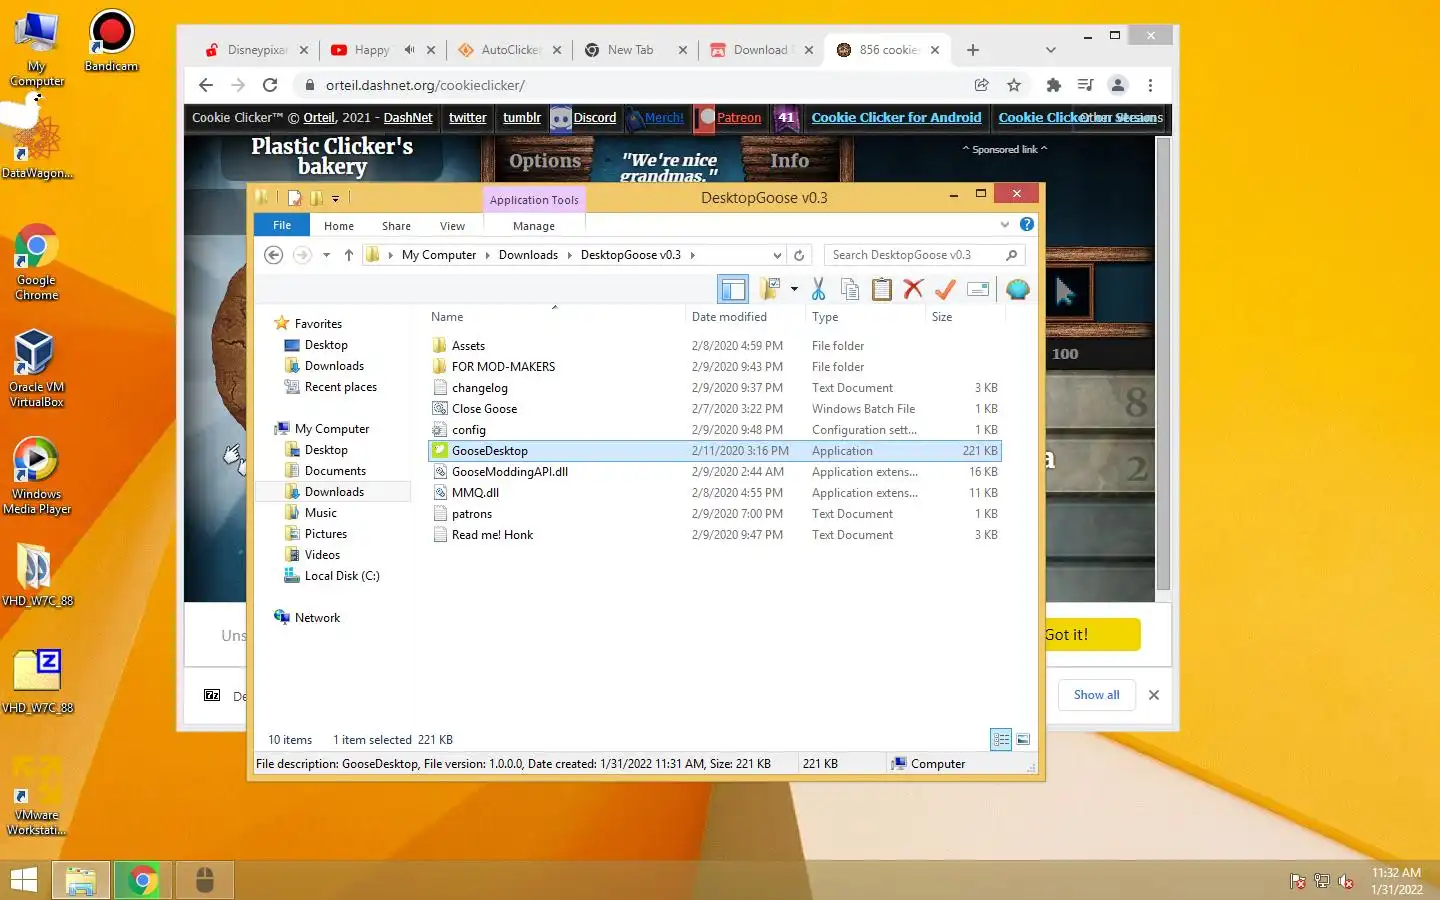Refresh the DesktopGoose folder view

(x=798, y=255)
